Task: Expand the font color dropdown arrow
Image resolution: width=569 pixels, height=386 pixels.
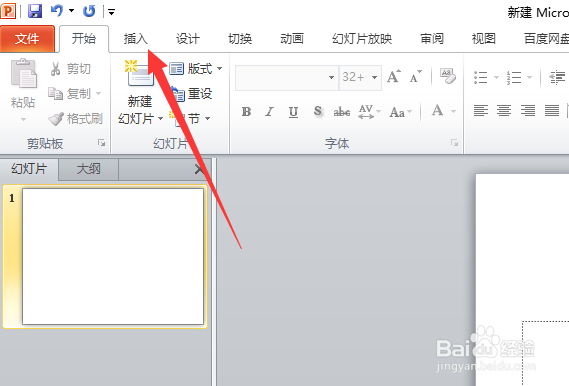Action: click(x=453, y=111)
